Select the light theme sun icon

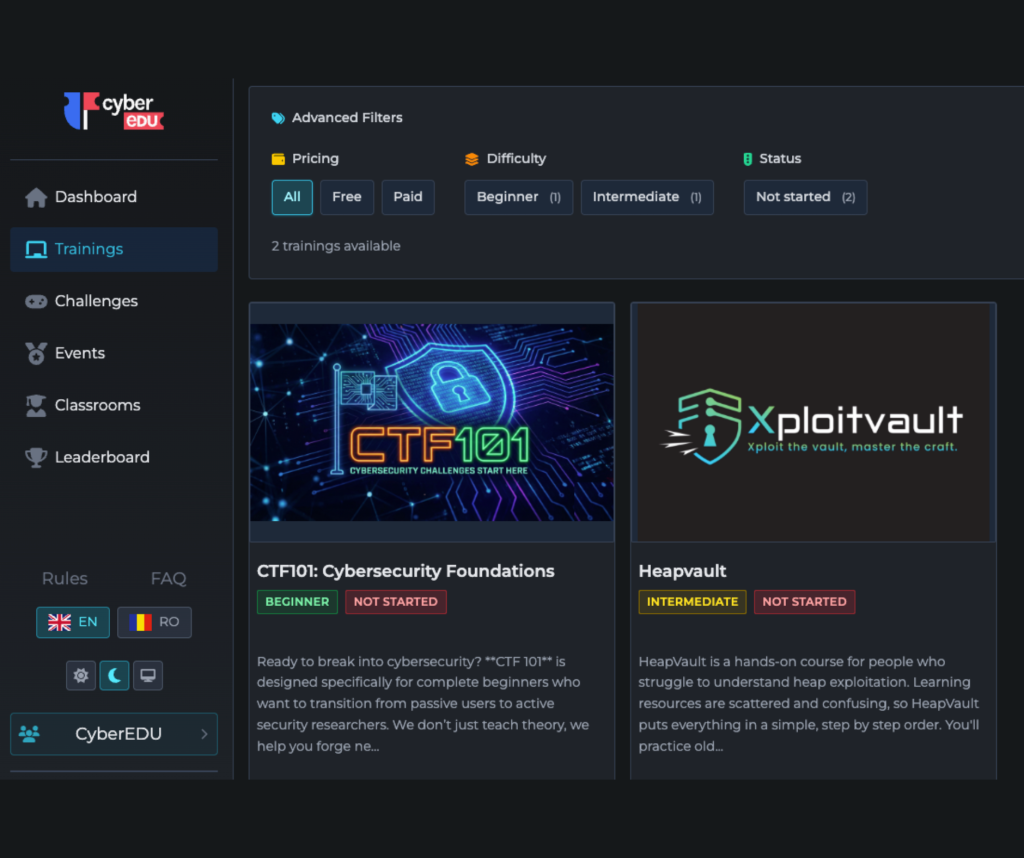tap(81, 675)
